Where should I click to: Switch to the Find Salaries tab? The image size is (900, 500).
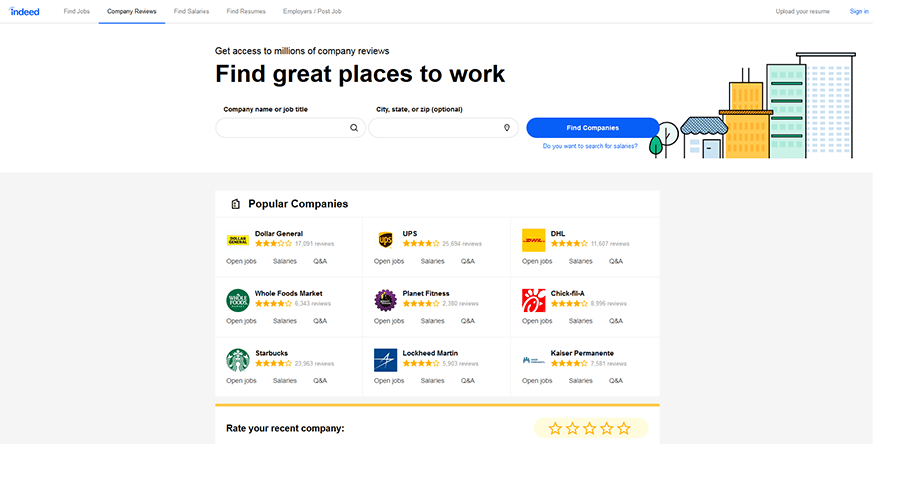click(x=191, y=11)
